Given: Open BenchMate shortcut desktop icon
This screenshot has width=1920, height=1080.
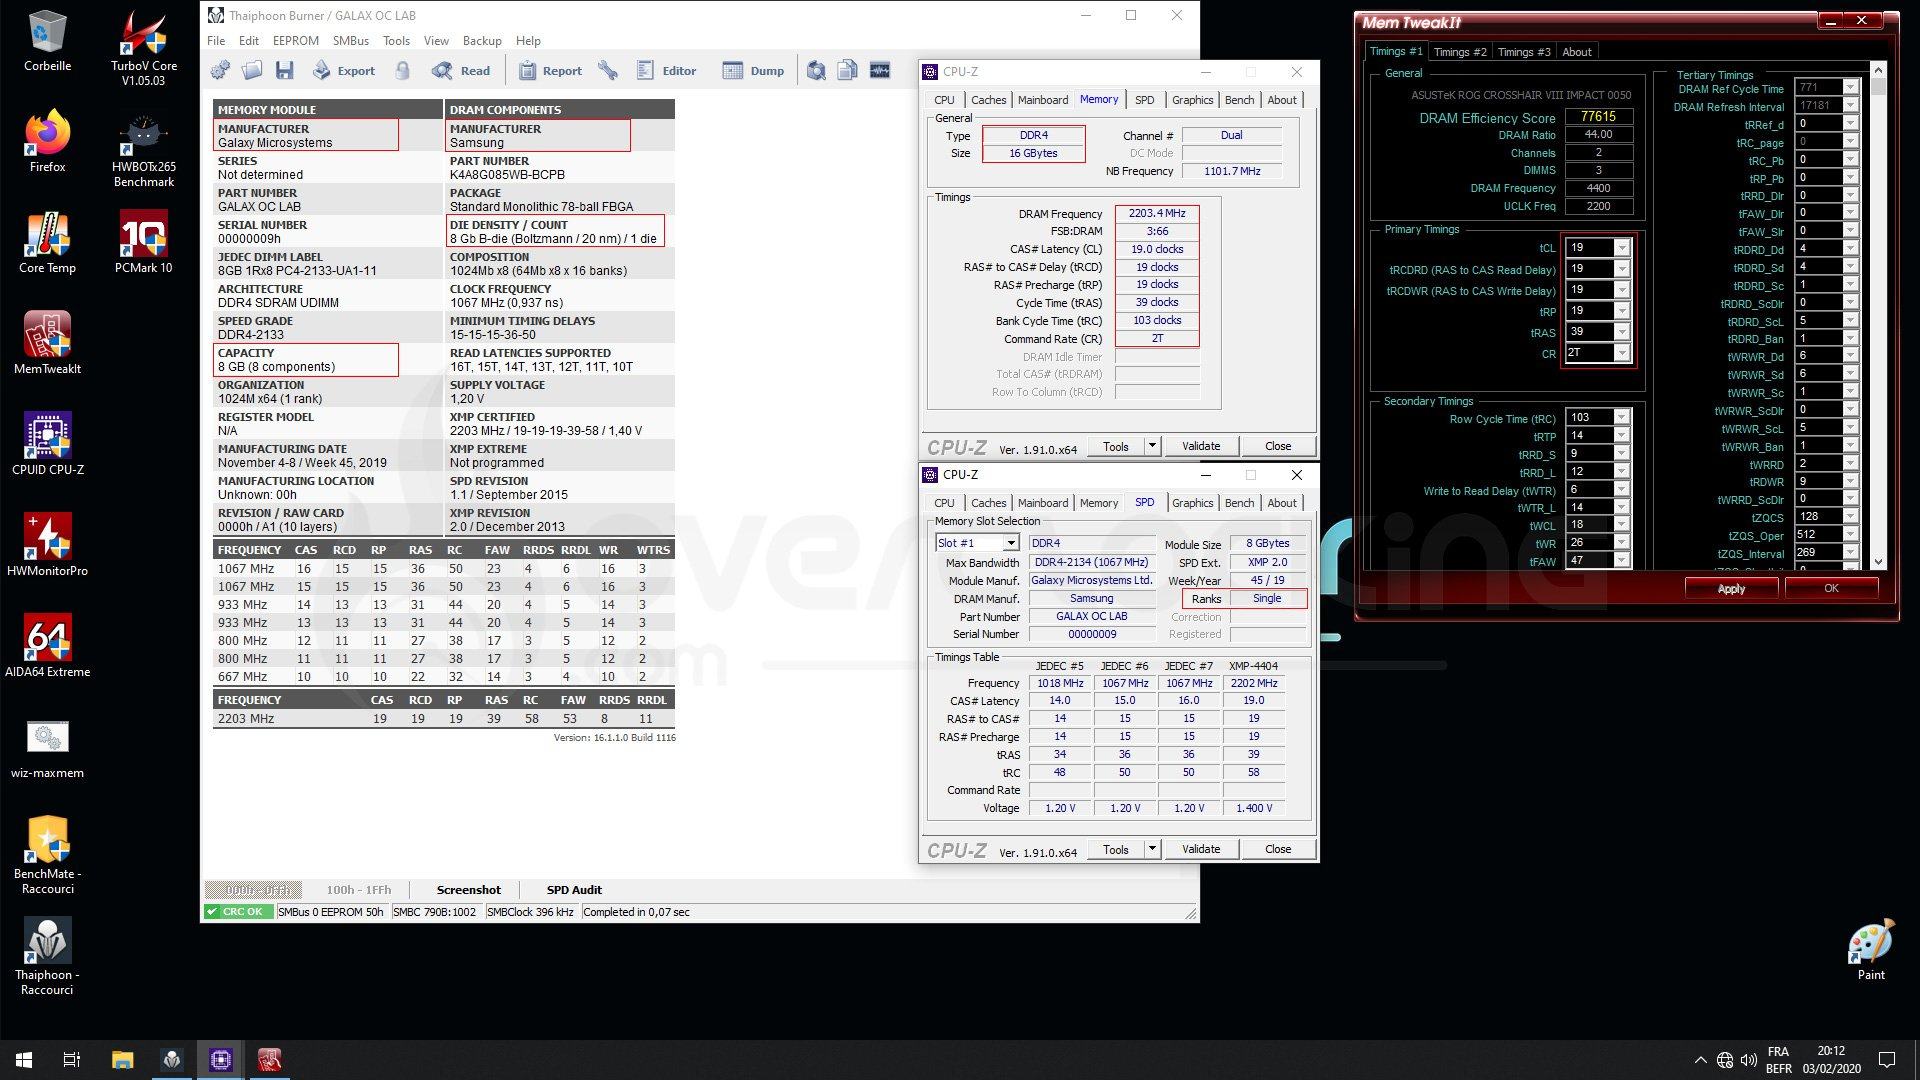Looking at the screenshot, I should [47, 856].
